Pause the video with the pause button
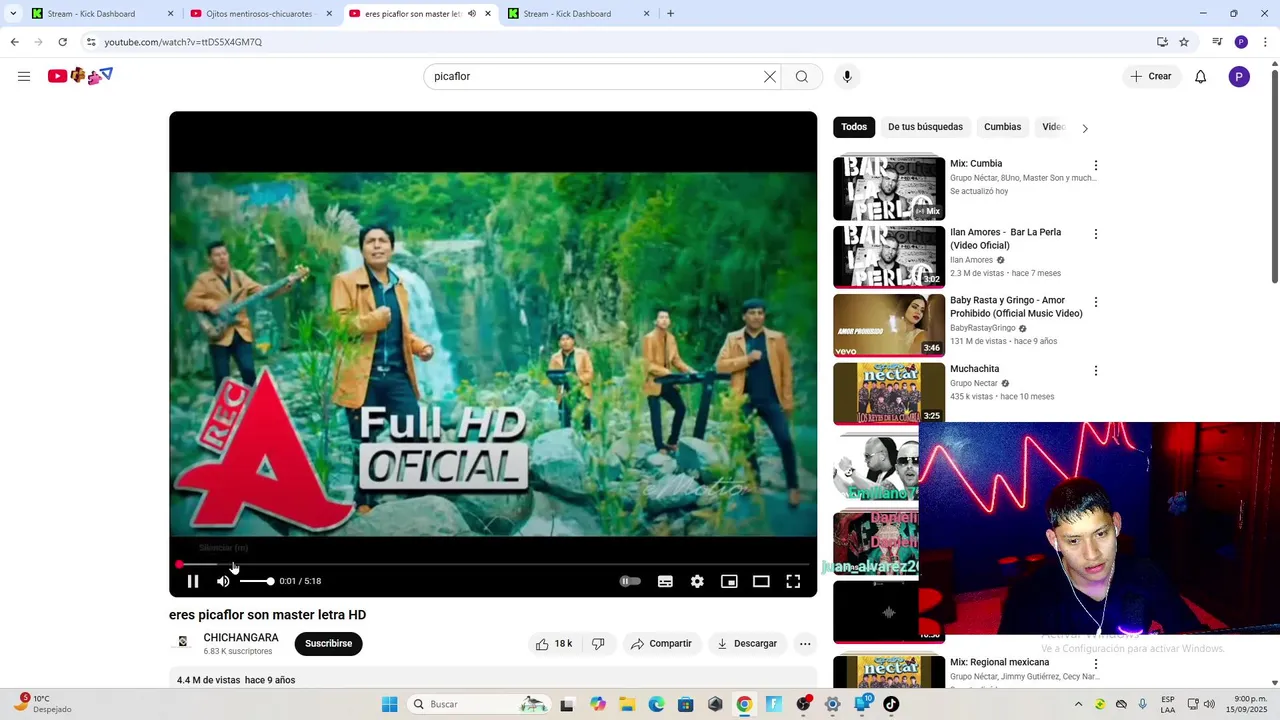 pyautogui.click(x=193, y=581)
